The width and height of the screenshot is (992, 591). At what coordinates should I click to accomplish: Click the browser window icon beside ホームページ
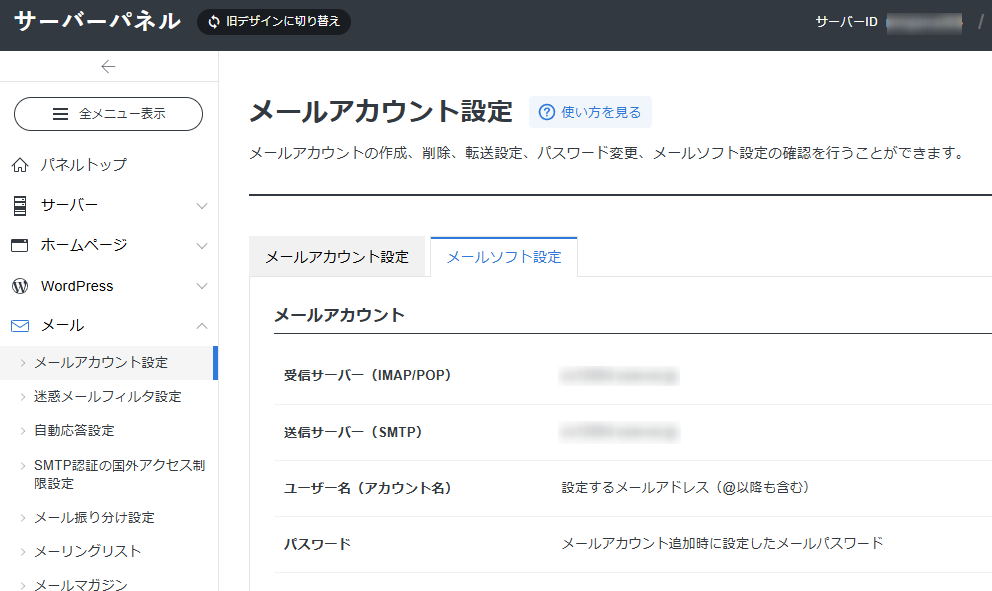(x=20, y=245)
